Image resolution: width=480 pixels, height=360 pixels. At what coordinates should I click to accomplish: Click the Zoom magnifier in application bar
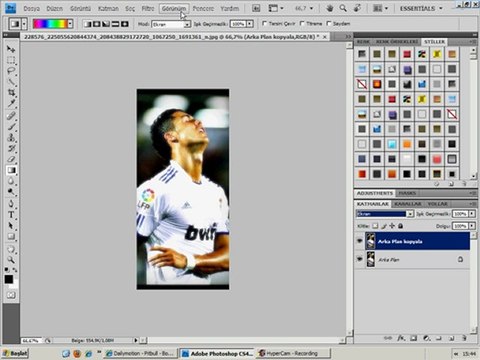point(343,8)
